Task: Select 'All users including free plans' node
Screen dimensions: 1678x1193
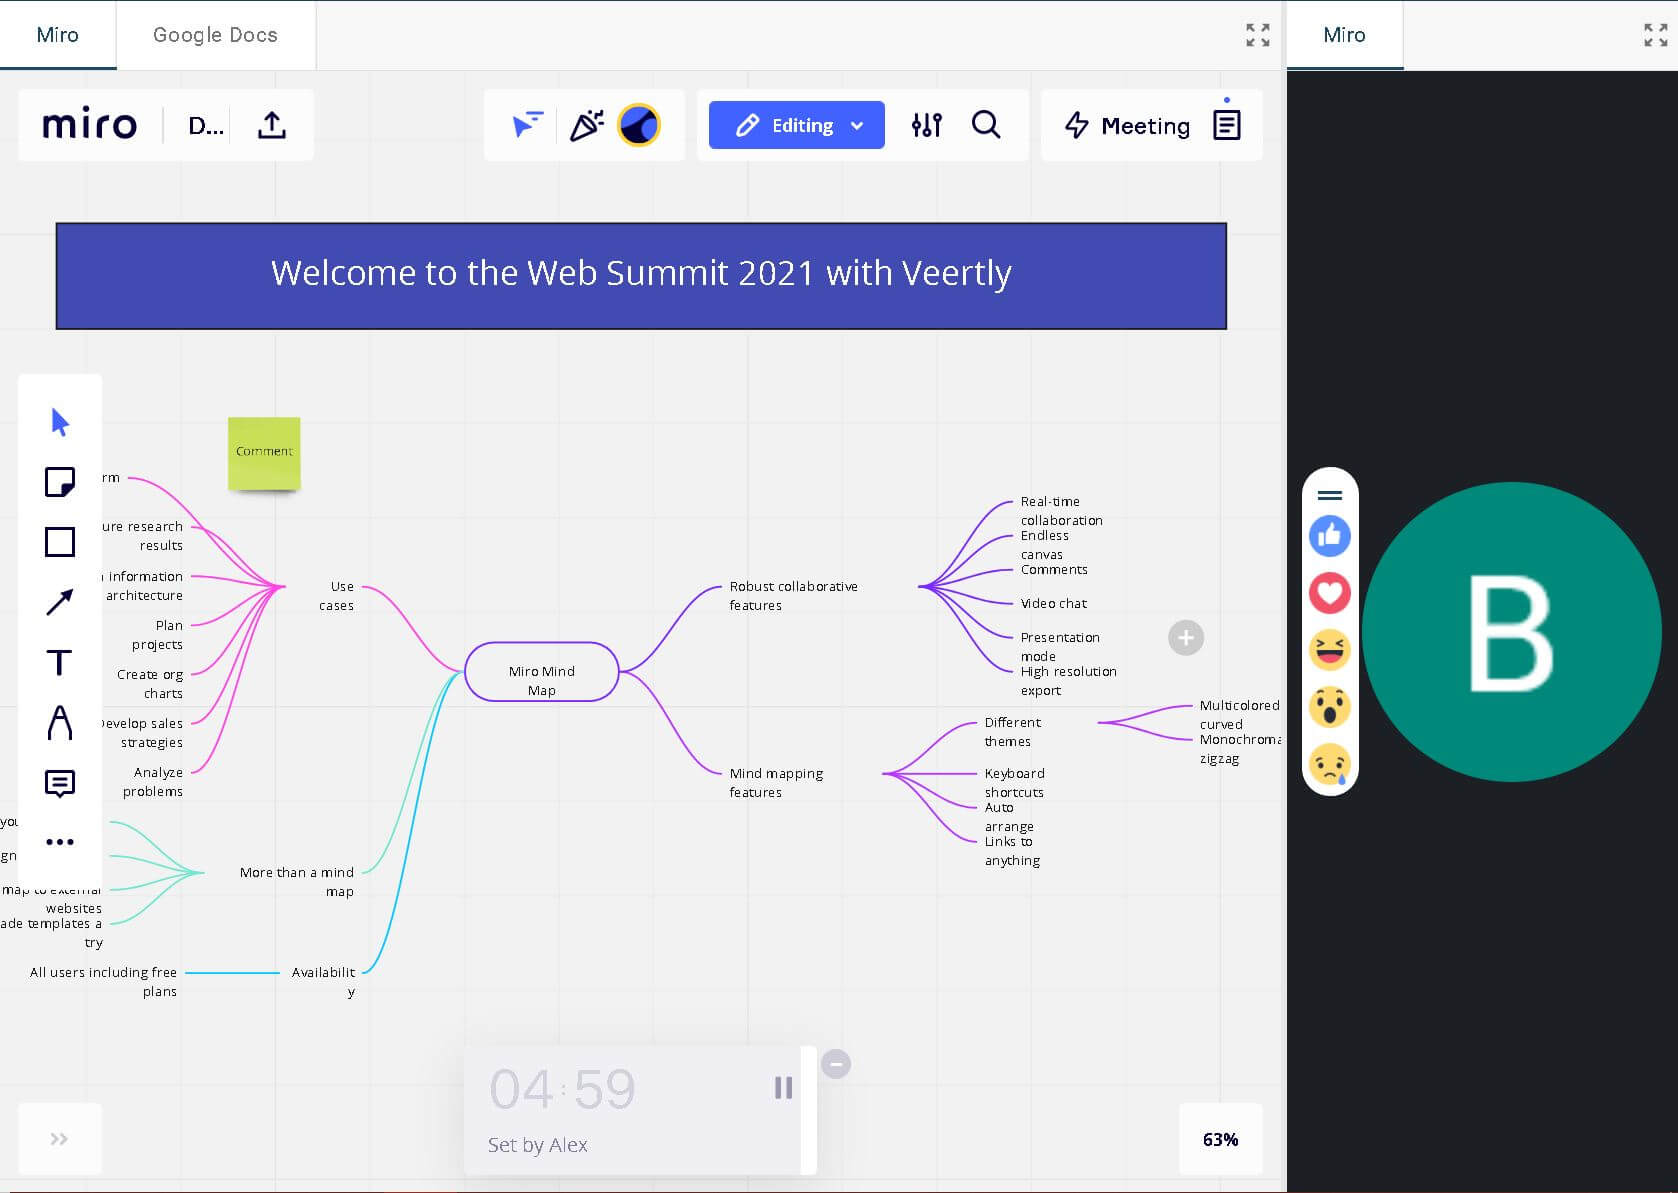Action: (104, 981)
